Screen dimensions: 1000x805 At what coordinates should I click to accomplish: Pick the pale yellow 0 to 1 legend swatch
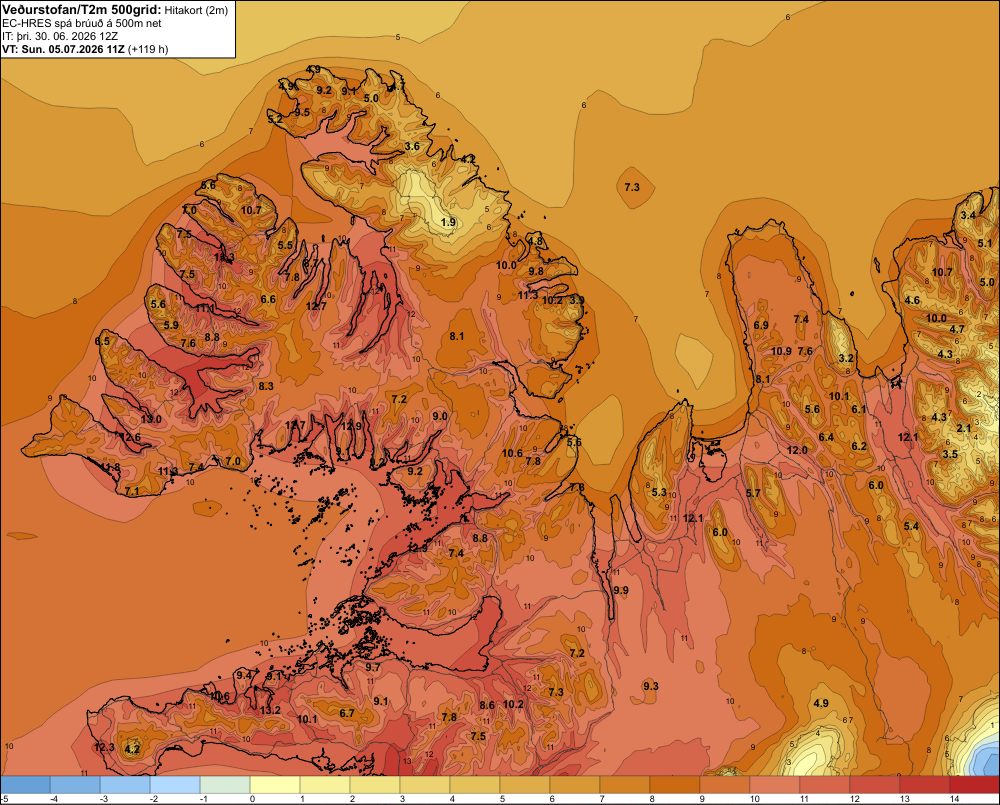pos(275,785)
